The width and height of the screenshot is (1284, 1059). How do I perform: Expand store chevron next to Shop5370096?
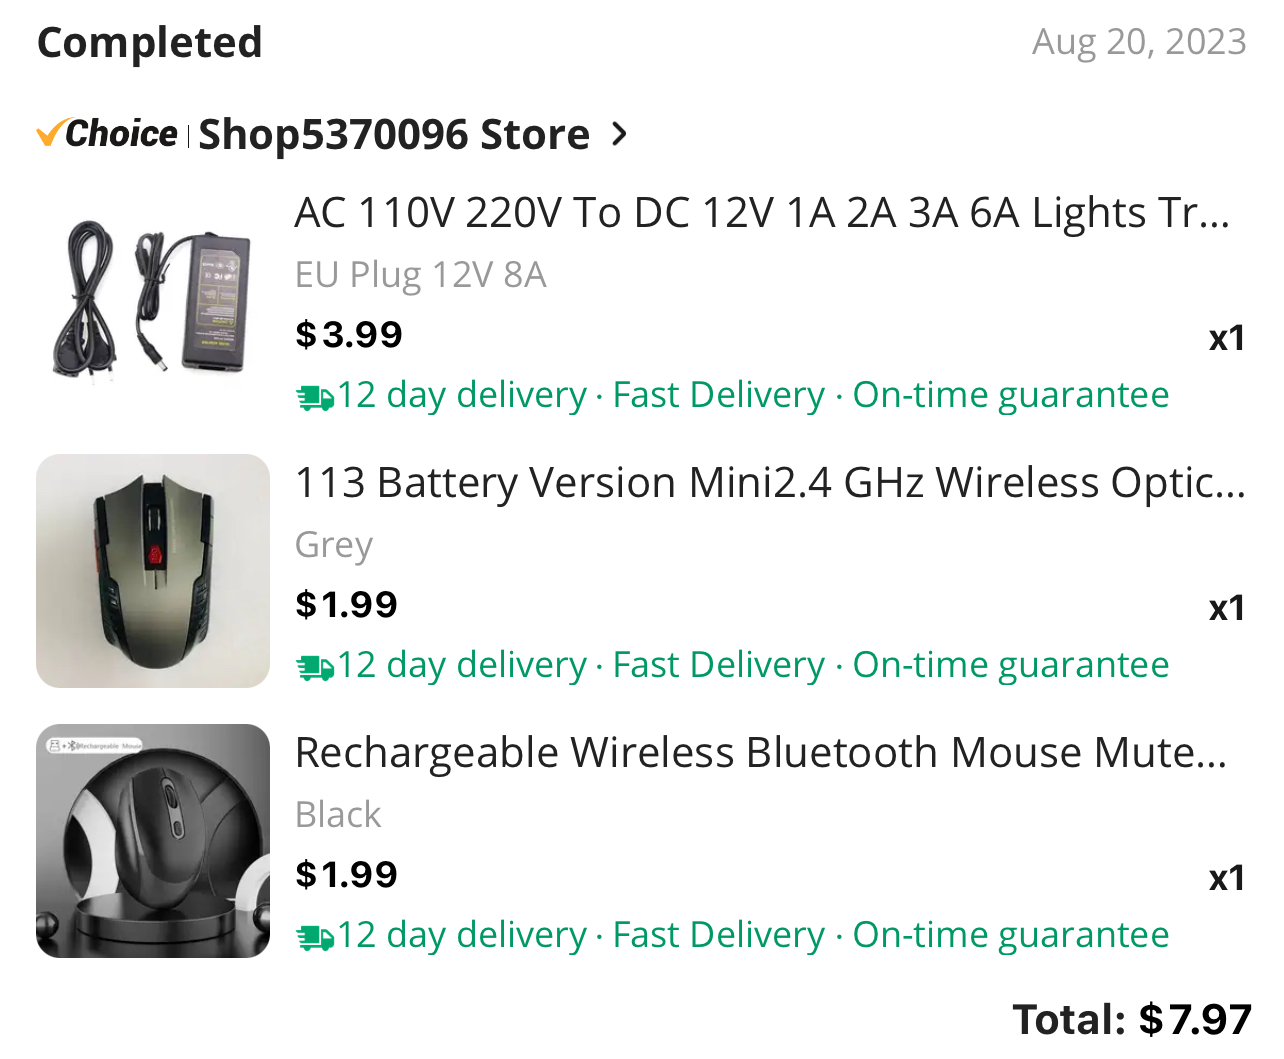click(x=620, y=134)
